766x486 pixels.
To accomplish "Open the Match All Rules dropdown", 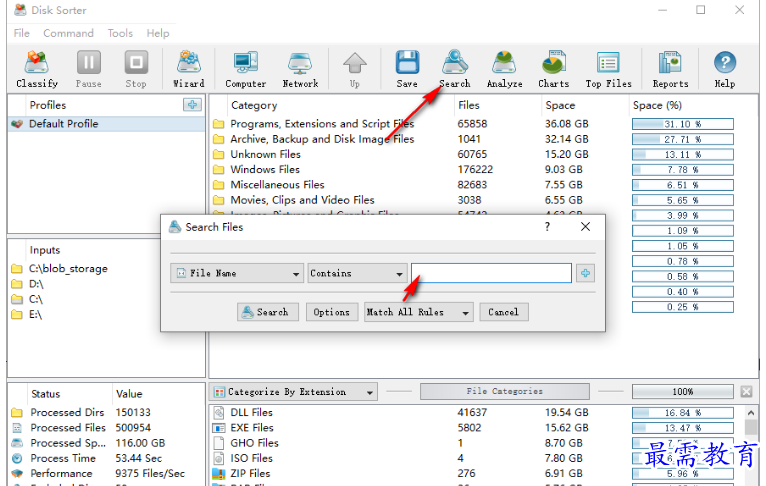I will tap(419, 312).
